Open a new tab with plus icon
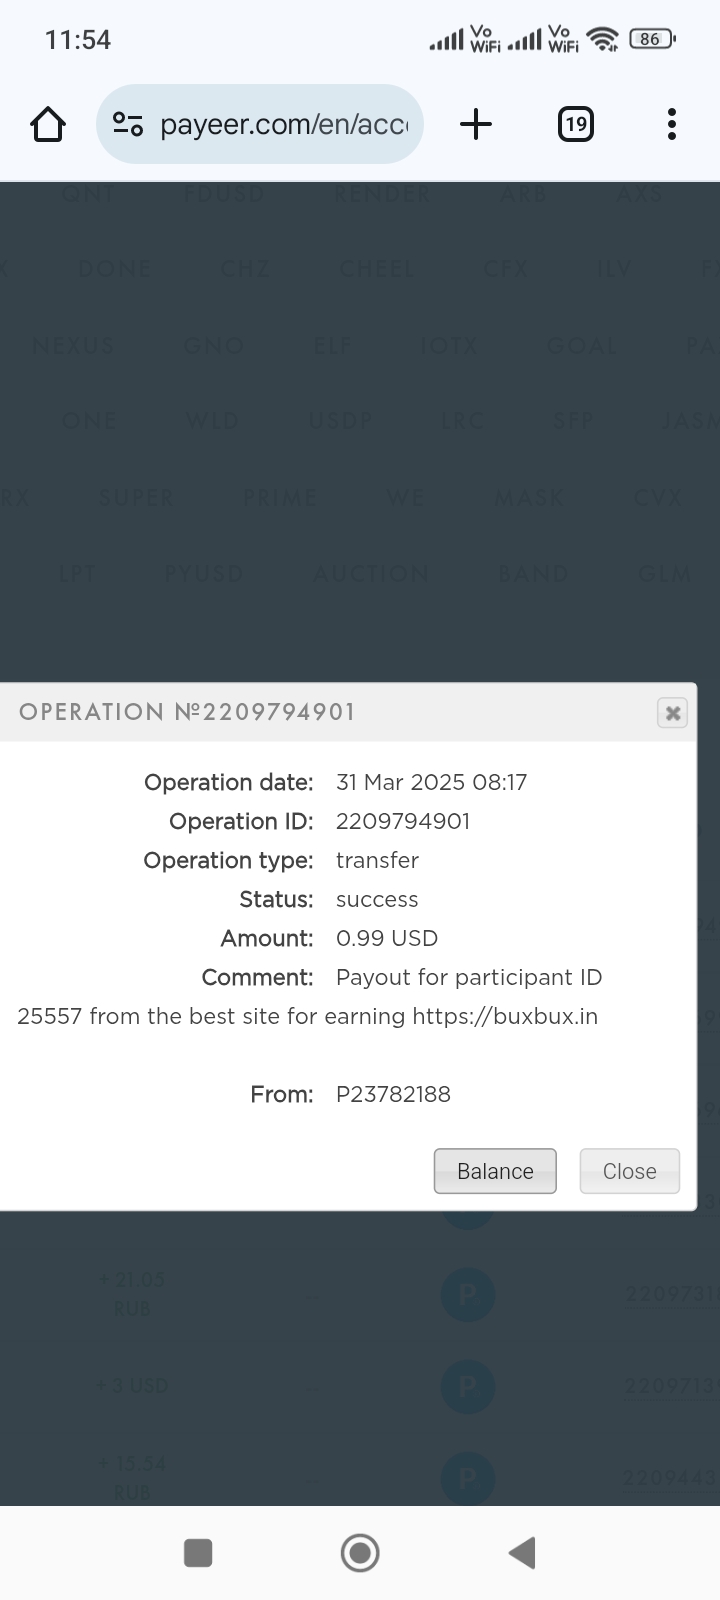 point(476,124)
